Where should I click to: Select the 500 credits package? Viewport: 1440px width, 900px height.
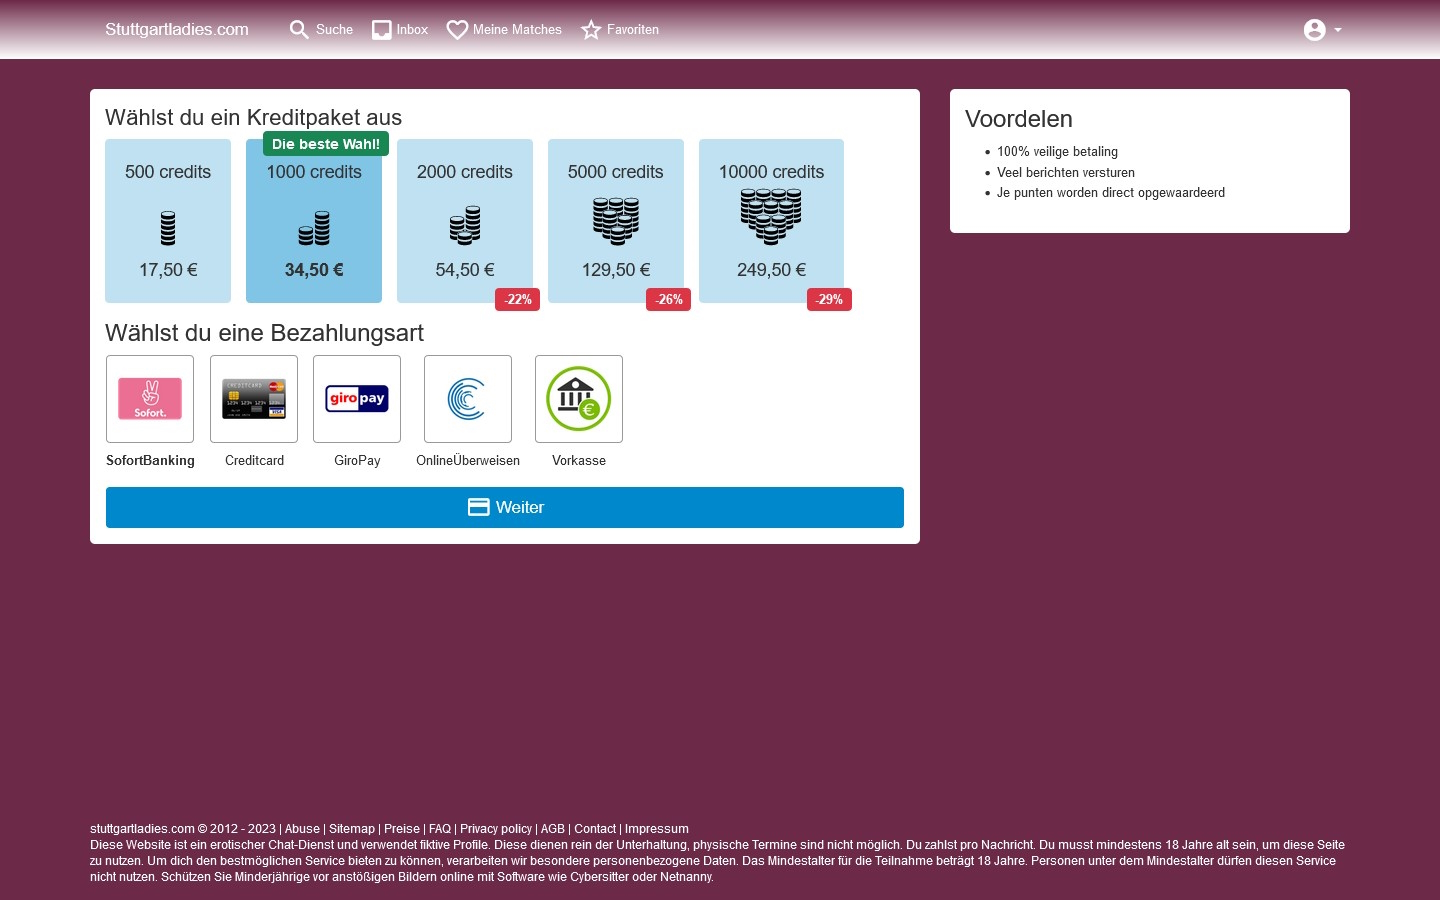click(168, 221)
